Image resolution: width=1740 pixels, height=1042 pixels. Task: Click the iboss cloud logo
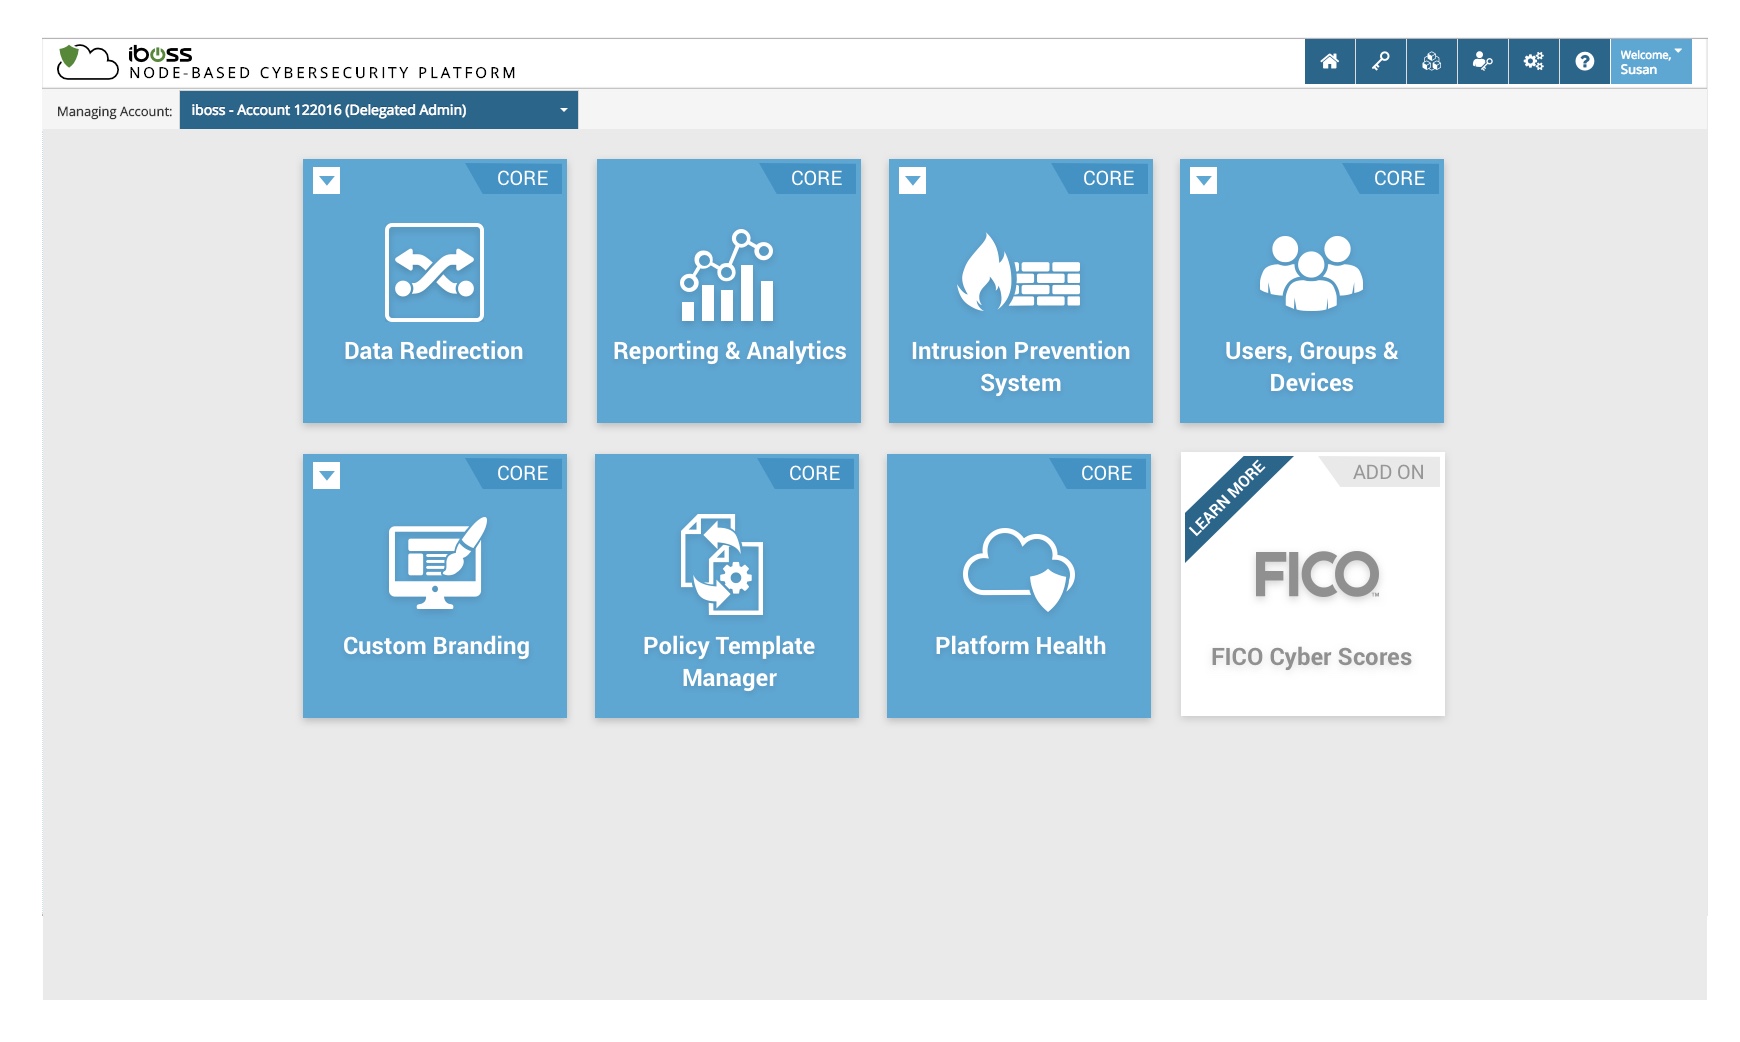pyautogui.click(x=88, y=61)
